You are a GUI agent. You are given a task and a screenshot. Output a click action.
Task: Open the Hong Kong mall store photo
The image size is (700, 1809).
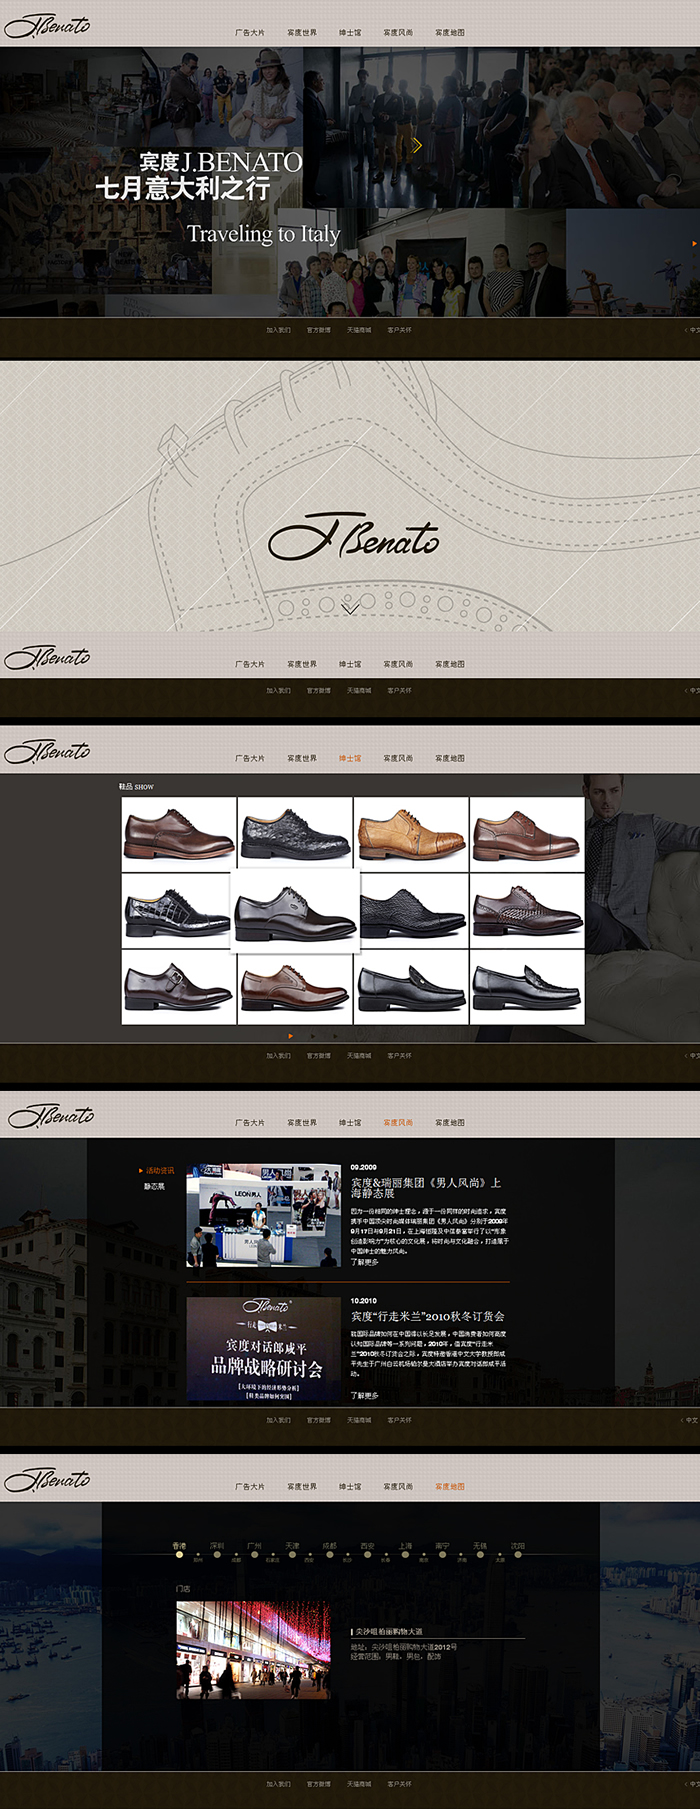(x=253, y=1650)
